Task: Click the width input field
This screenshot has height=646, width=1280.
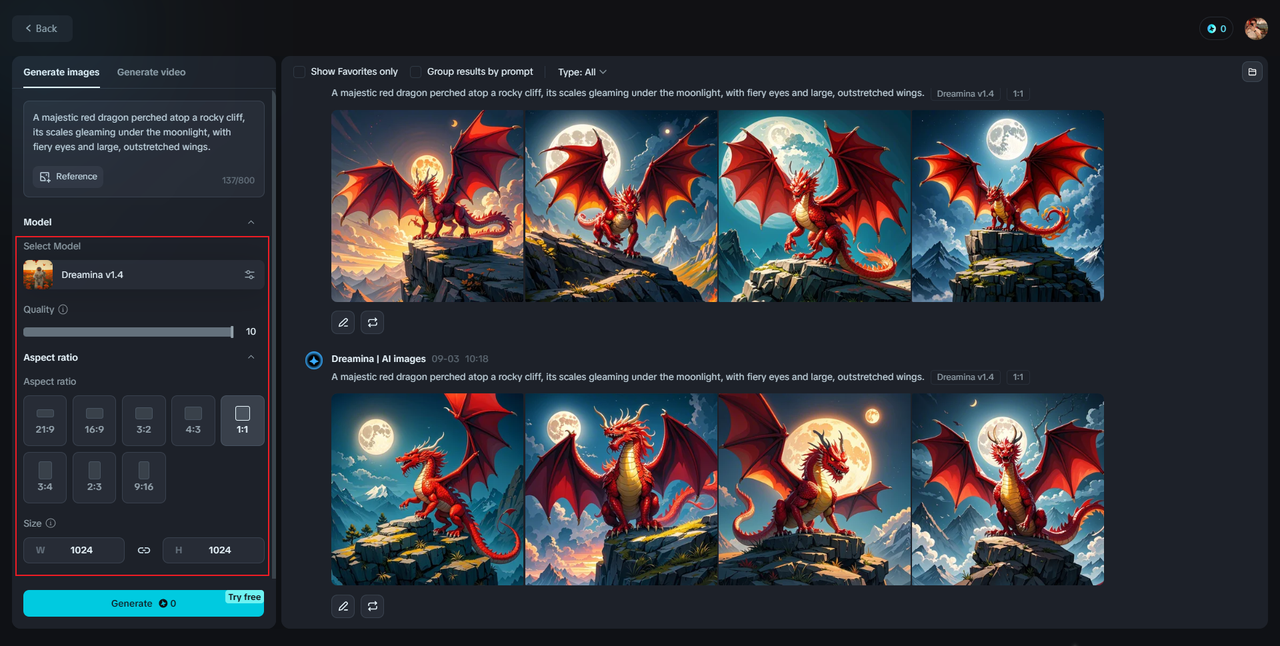Action: [x=74, y=550]
